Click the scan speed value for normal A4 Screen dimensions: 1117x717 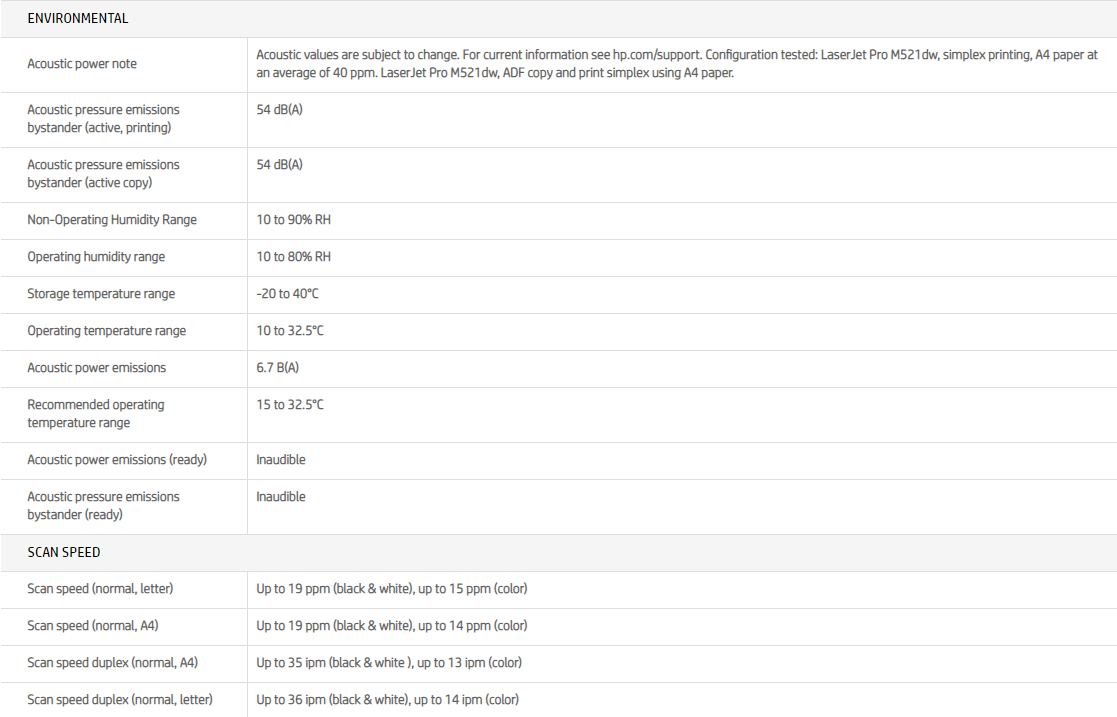(x=391, y=626)
